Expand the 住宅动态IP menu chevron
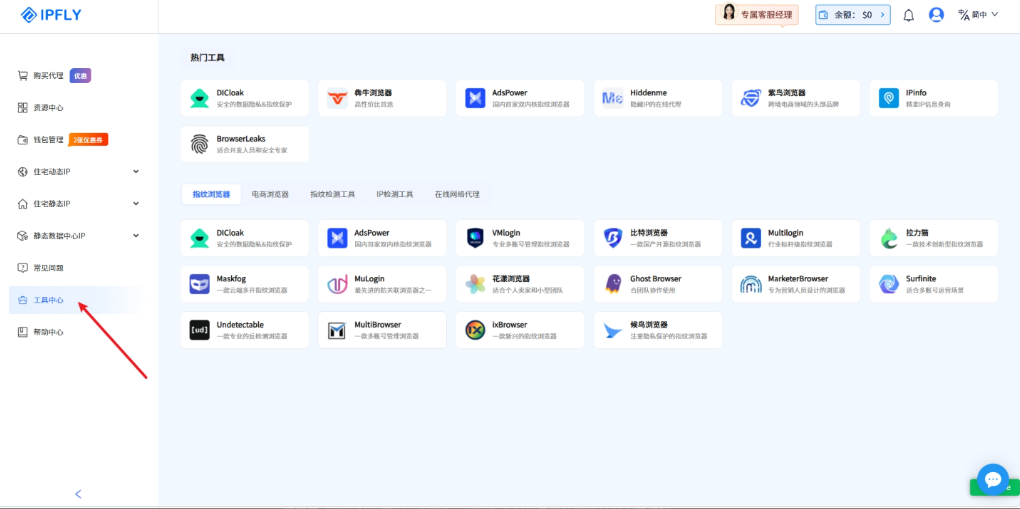 tap(136, 171)
